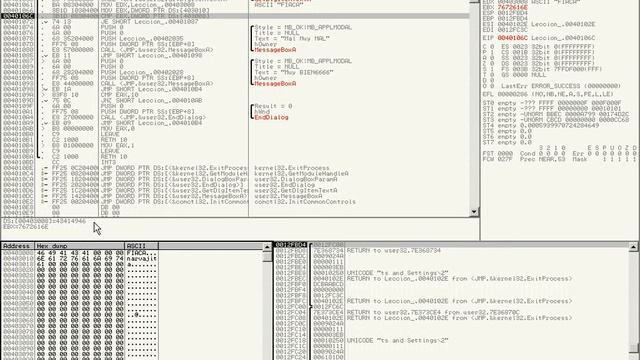The width and height of the screenshot is (640, 360).
Task: Select the JE SHORT Leccion_.00401087 instruction
Action: tap(149, 22)
